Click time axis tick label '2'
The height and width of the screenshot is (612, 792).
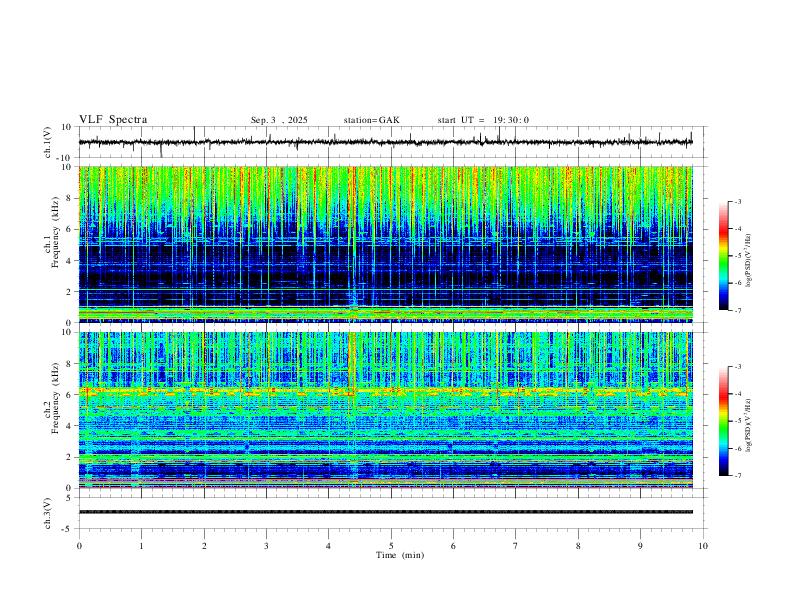(204, 546)
